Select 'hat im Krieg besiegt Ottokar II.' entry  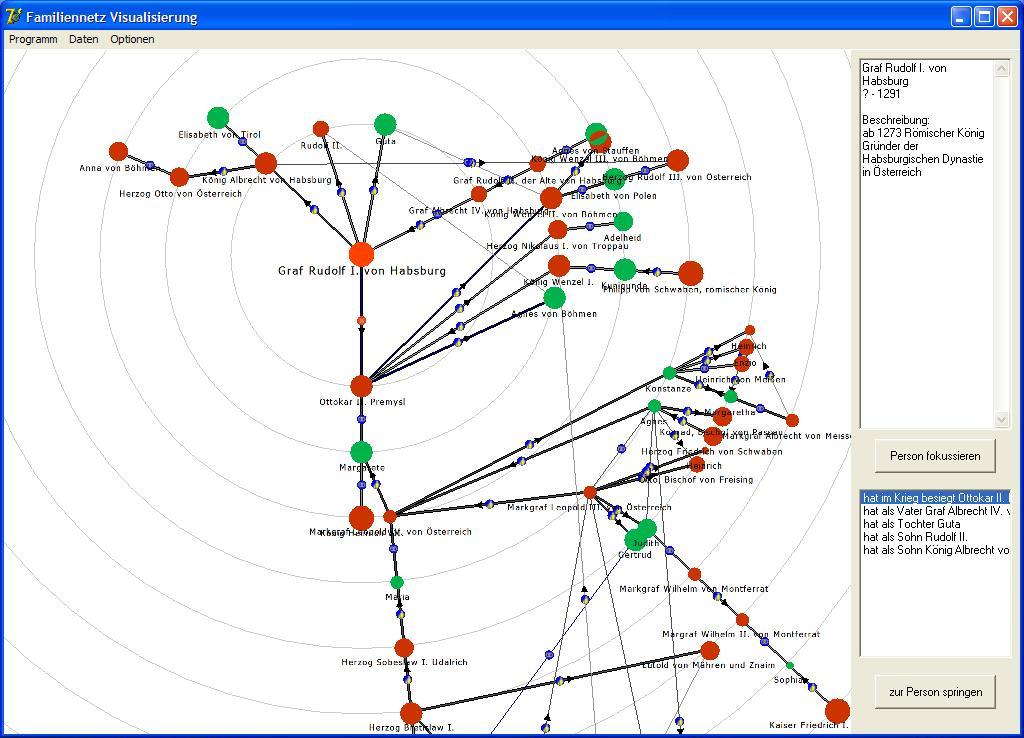[x=935, y=498]
